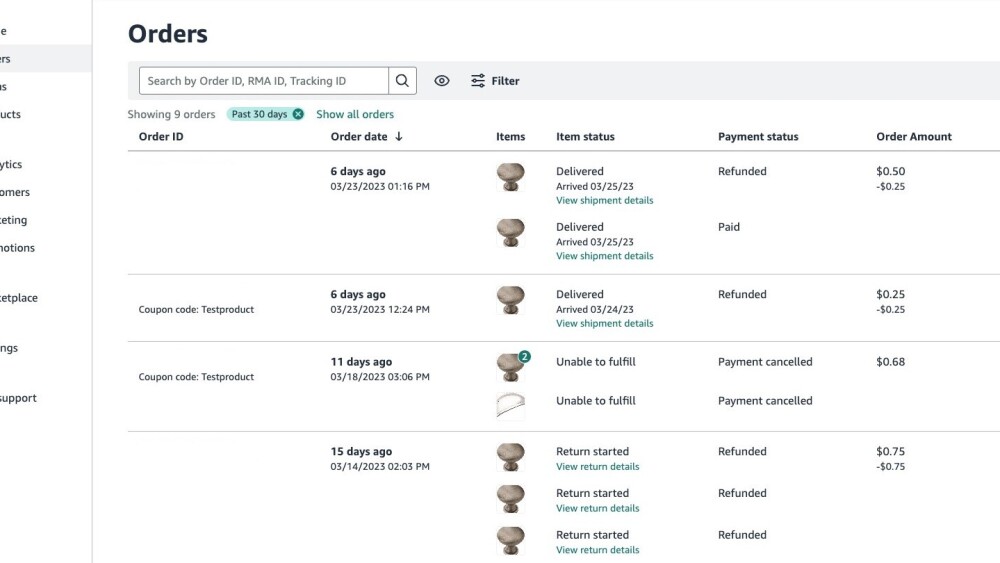Click the Order Amount column header
Screen dimensions: 1000x563
click(914, 137)
